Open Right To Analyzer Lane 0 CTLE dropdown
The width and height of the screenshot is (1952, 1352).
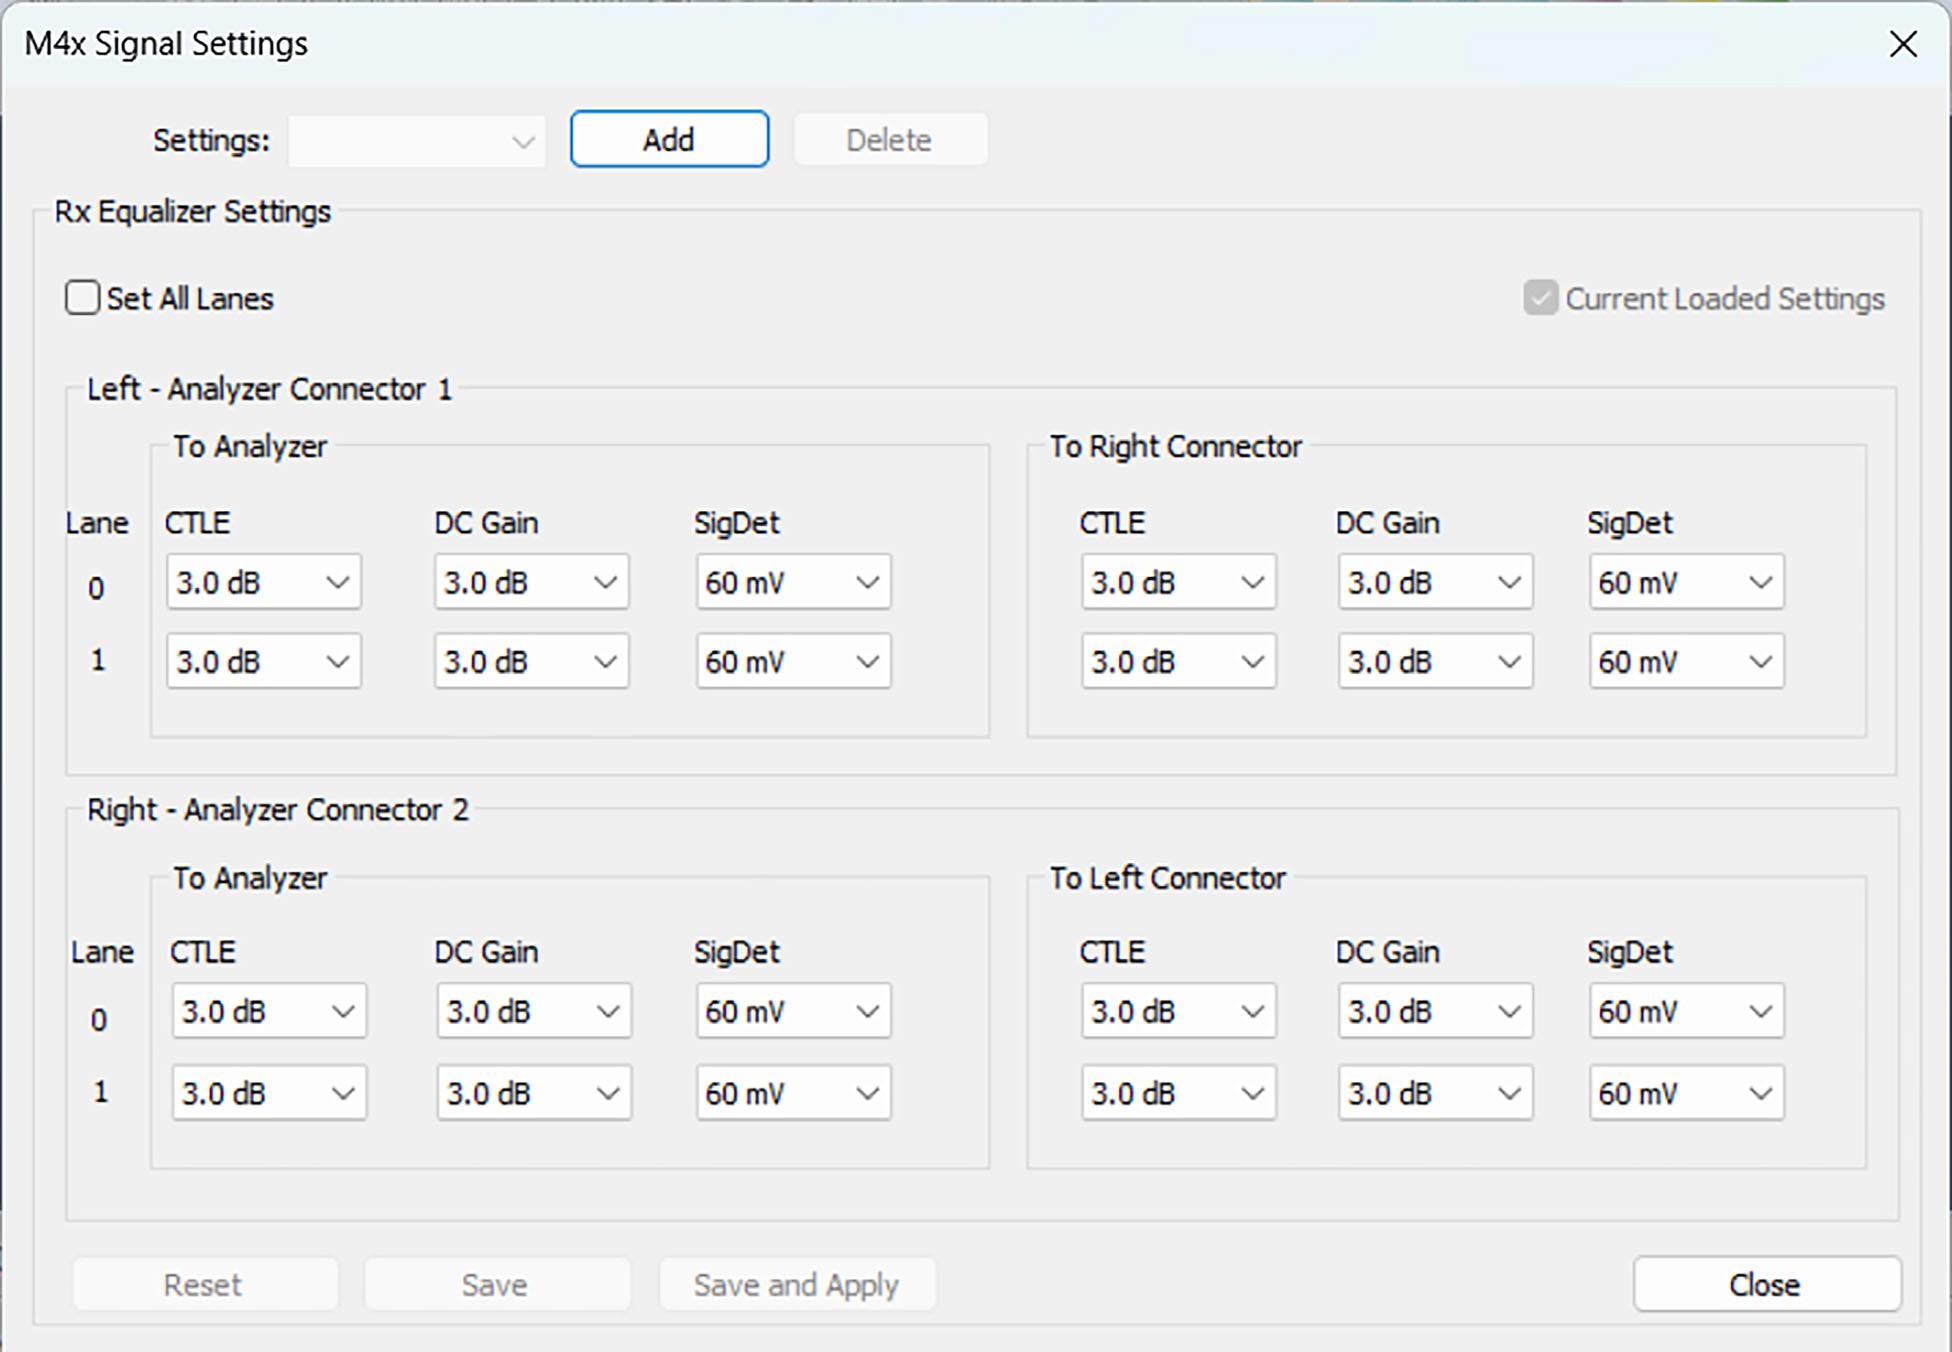269,1011
